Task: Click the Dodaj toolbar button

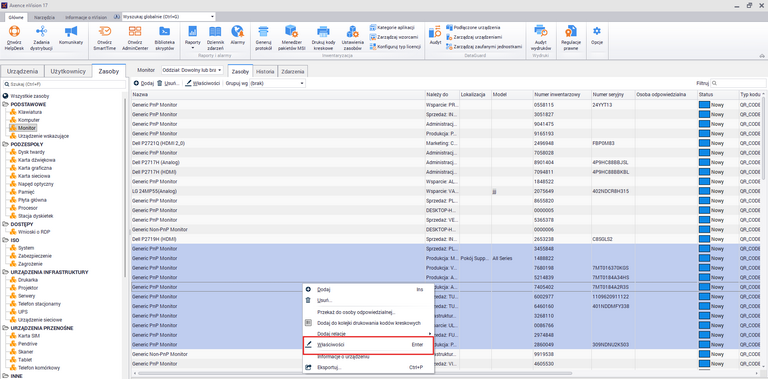Action: pyautogui.click(x=144, y=83)
